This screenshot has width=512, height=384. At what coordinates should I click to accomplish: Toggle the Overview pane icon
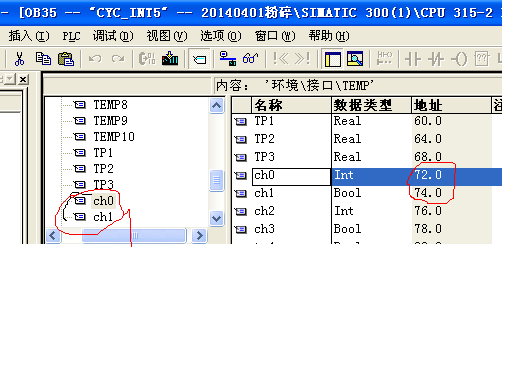332,59
